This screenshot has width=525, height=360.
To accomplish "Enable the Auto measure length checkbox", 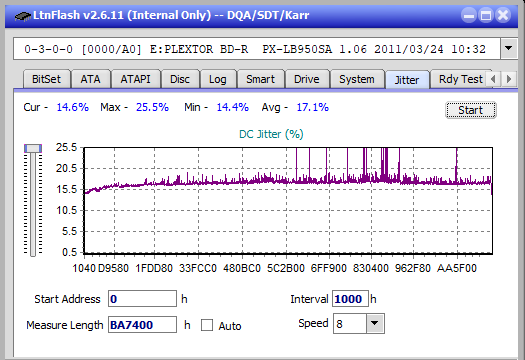I will coord(207,325).
